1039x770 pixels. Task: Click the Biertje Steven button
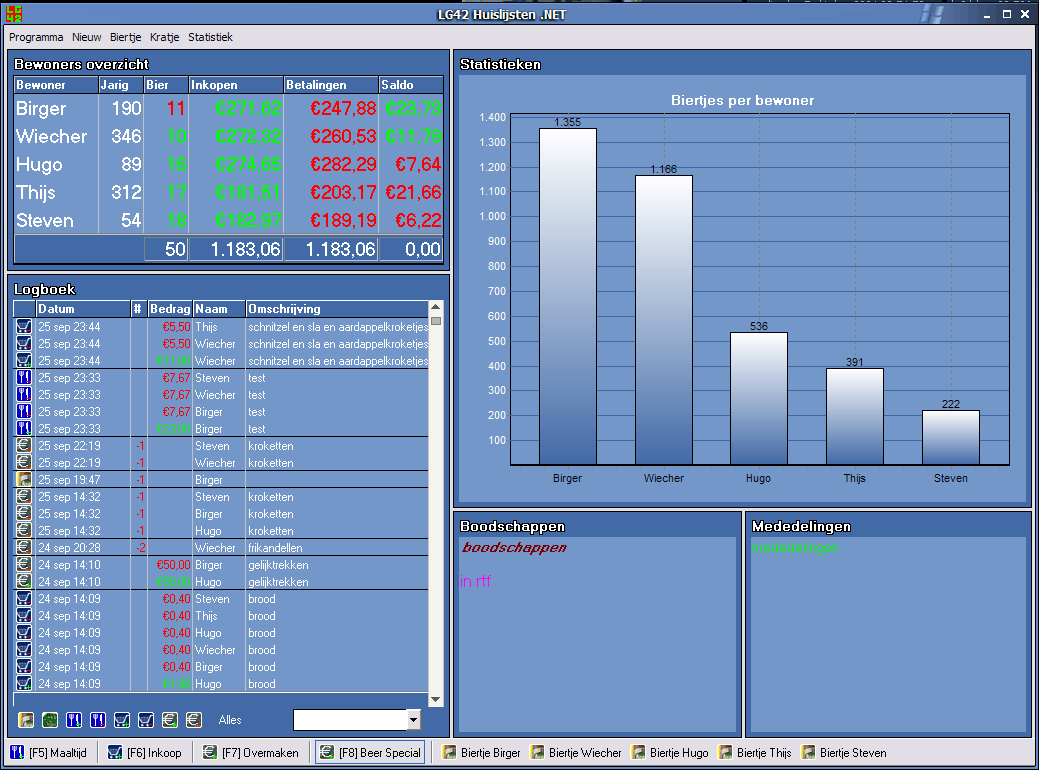(x=844, y=753)
